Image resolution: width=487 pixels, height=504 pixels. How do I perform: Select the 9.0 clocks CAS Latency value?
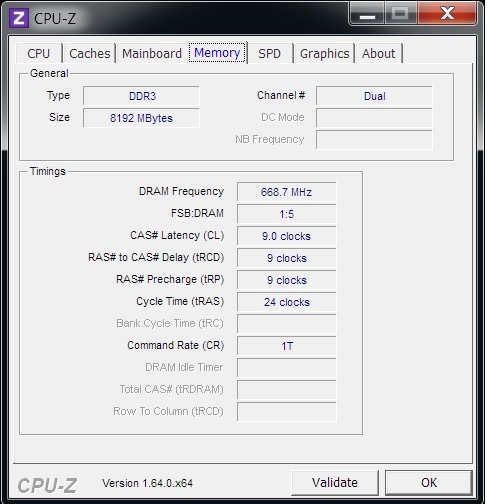tap(287, 236)
